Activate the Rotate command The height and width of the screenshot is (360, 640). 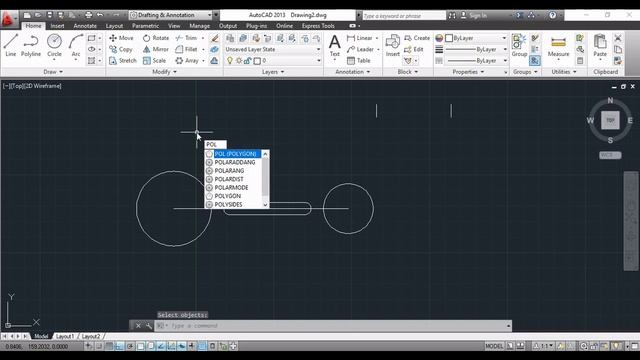pyautogui.click(x=156, y=38)
